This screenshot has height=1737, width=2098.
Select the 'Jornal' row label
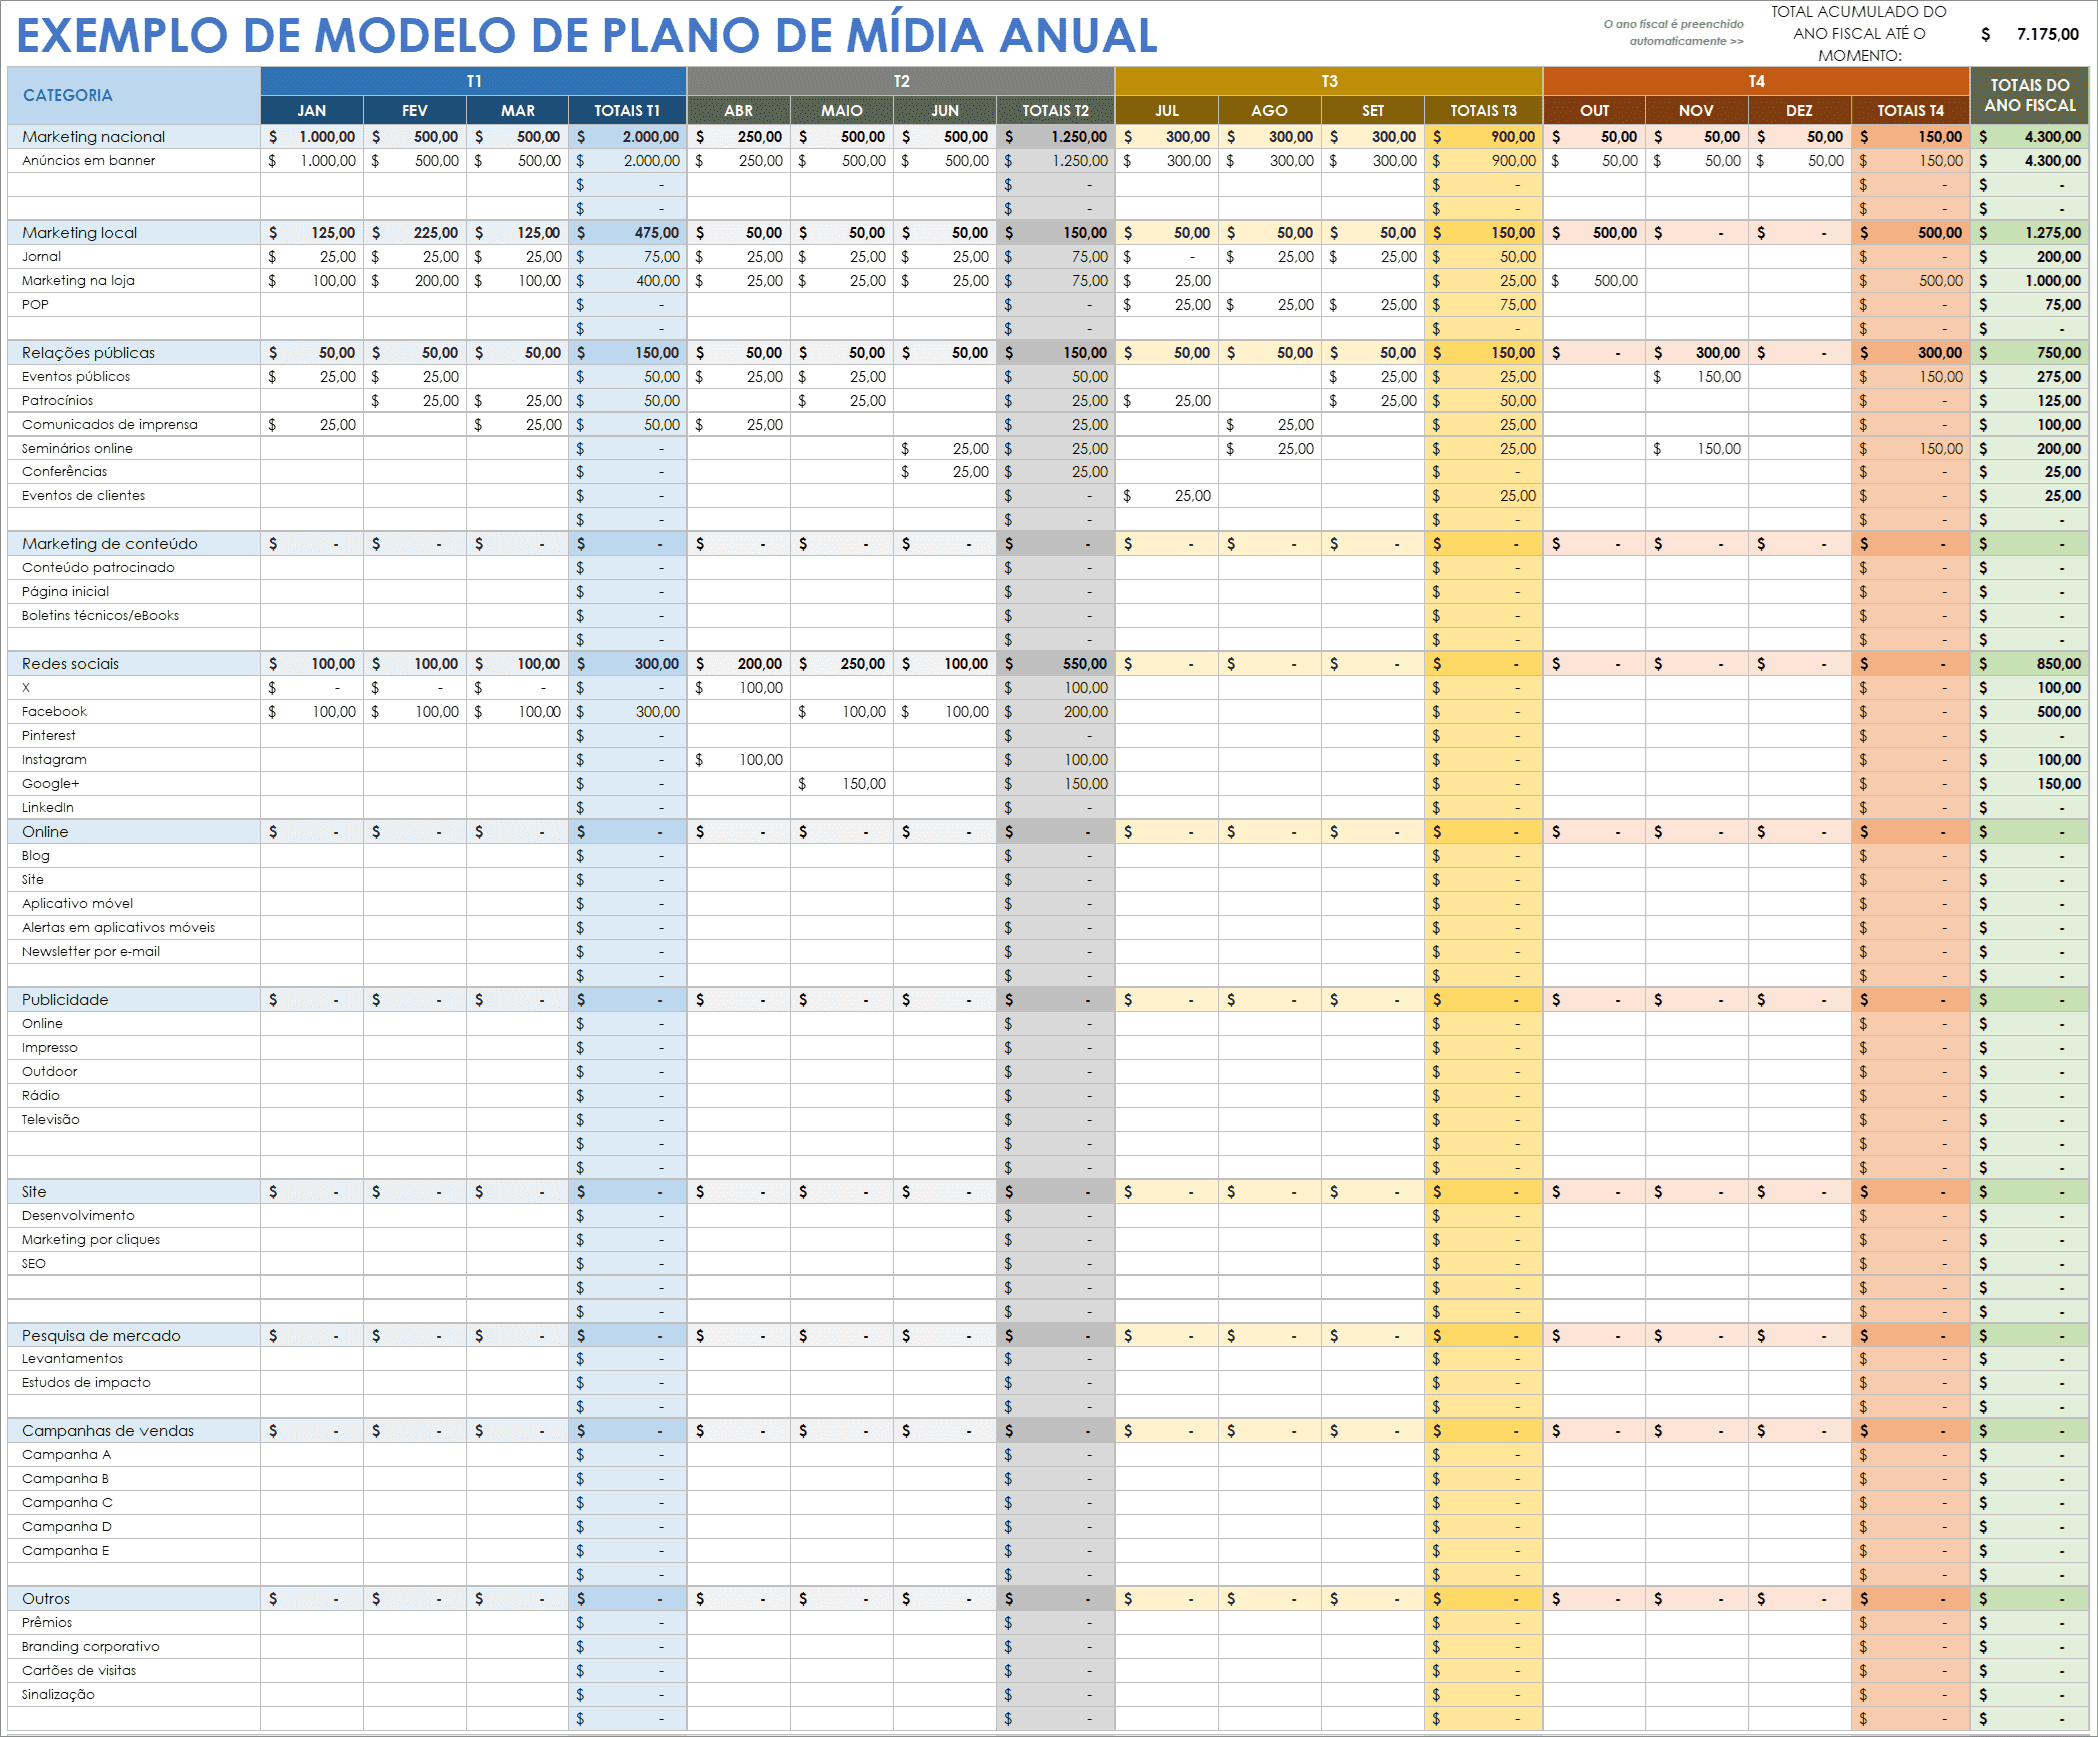pyautogui.click(x=42, y=256)
